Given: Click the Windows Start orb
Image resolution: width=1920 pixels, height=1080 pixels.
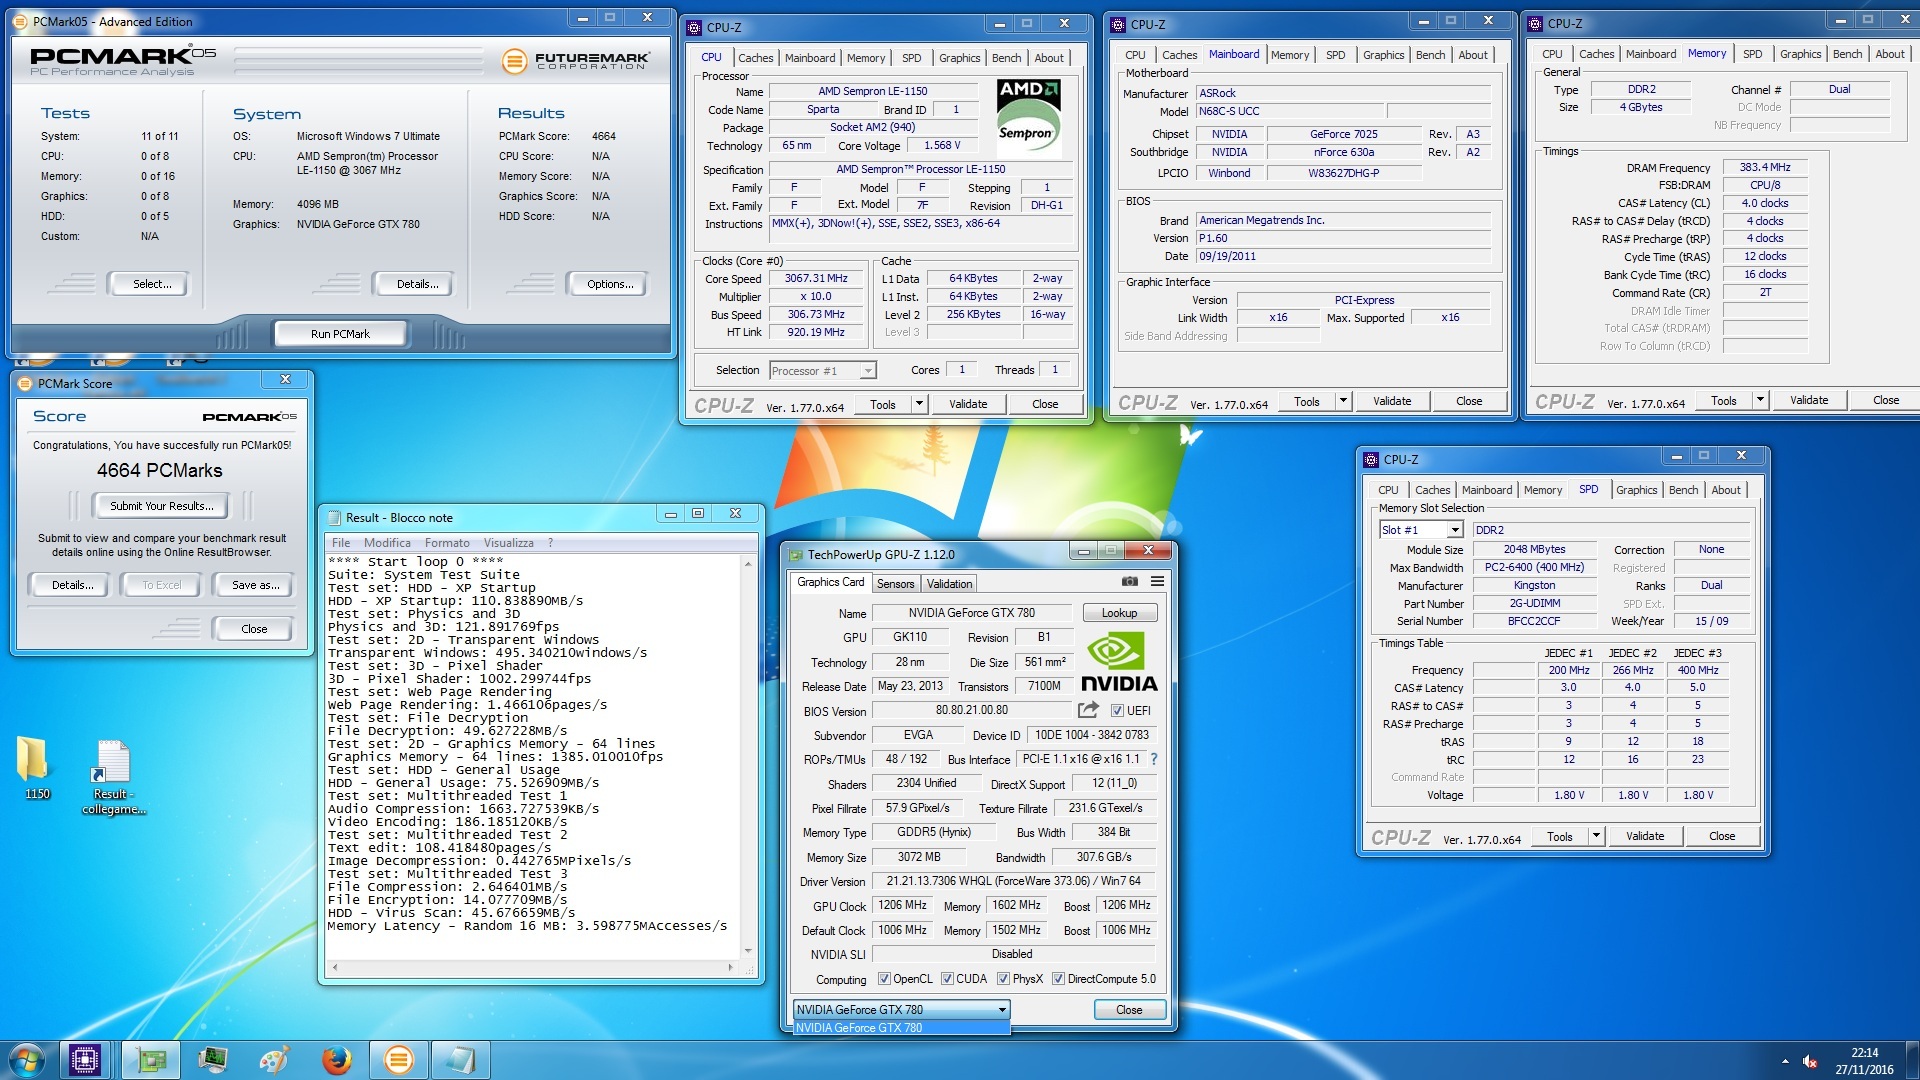Looking at the screenshot, I should click(x=27, y=1059).
